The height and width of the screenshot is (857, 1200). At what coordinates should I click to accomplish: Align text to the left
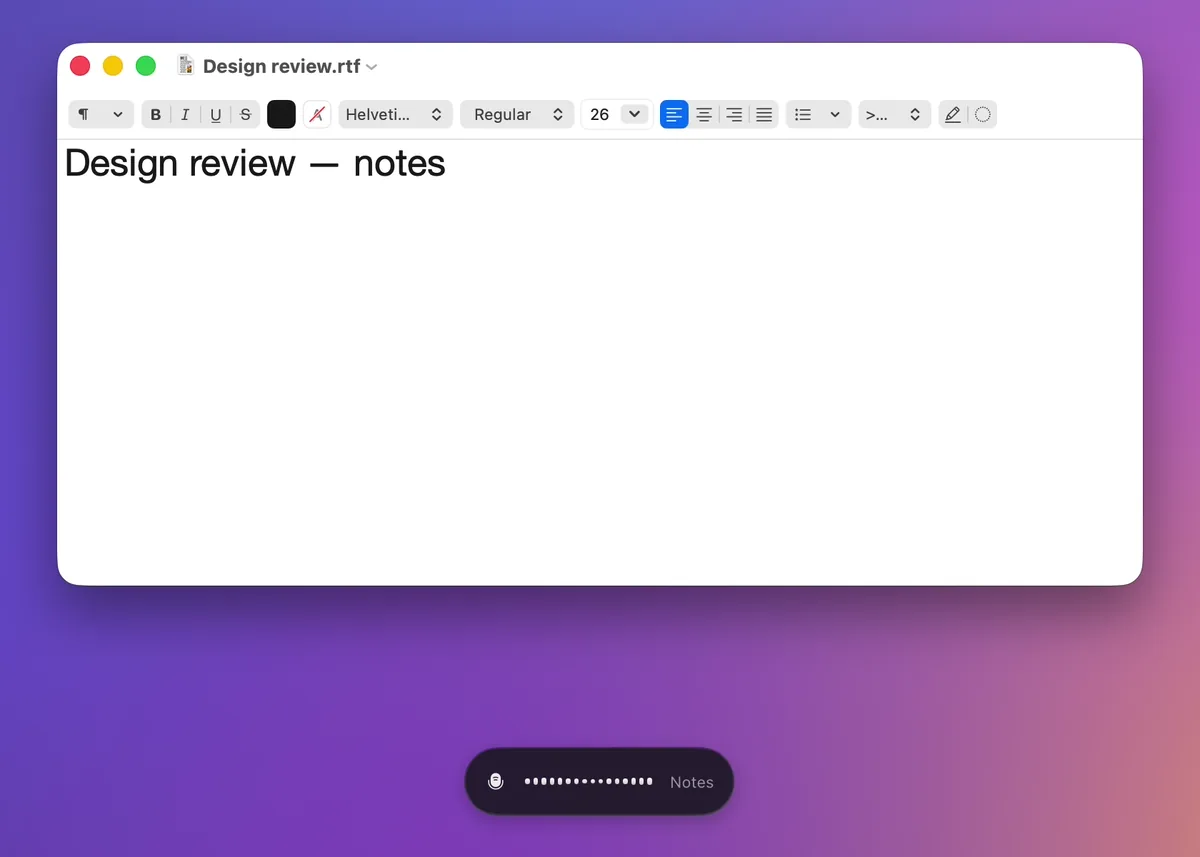click(x=675, y=114)
